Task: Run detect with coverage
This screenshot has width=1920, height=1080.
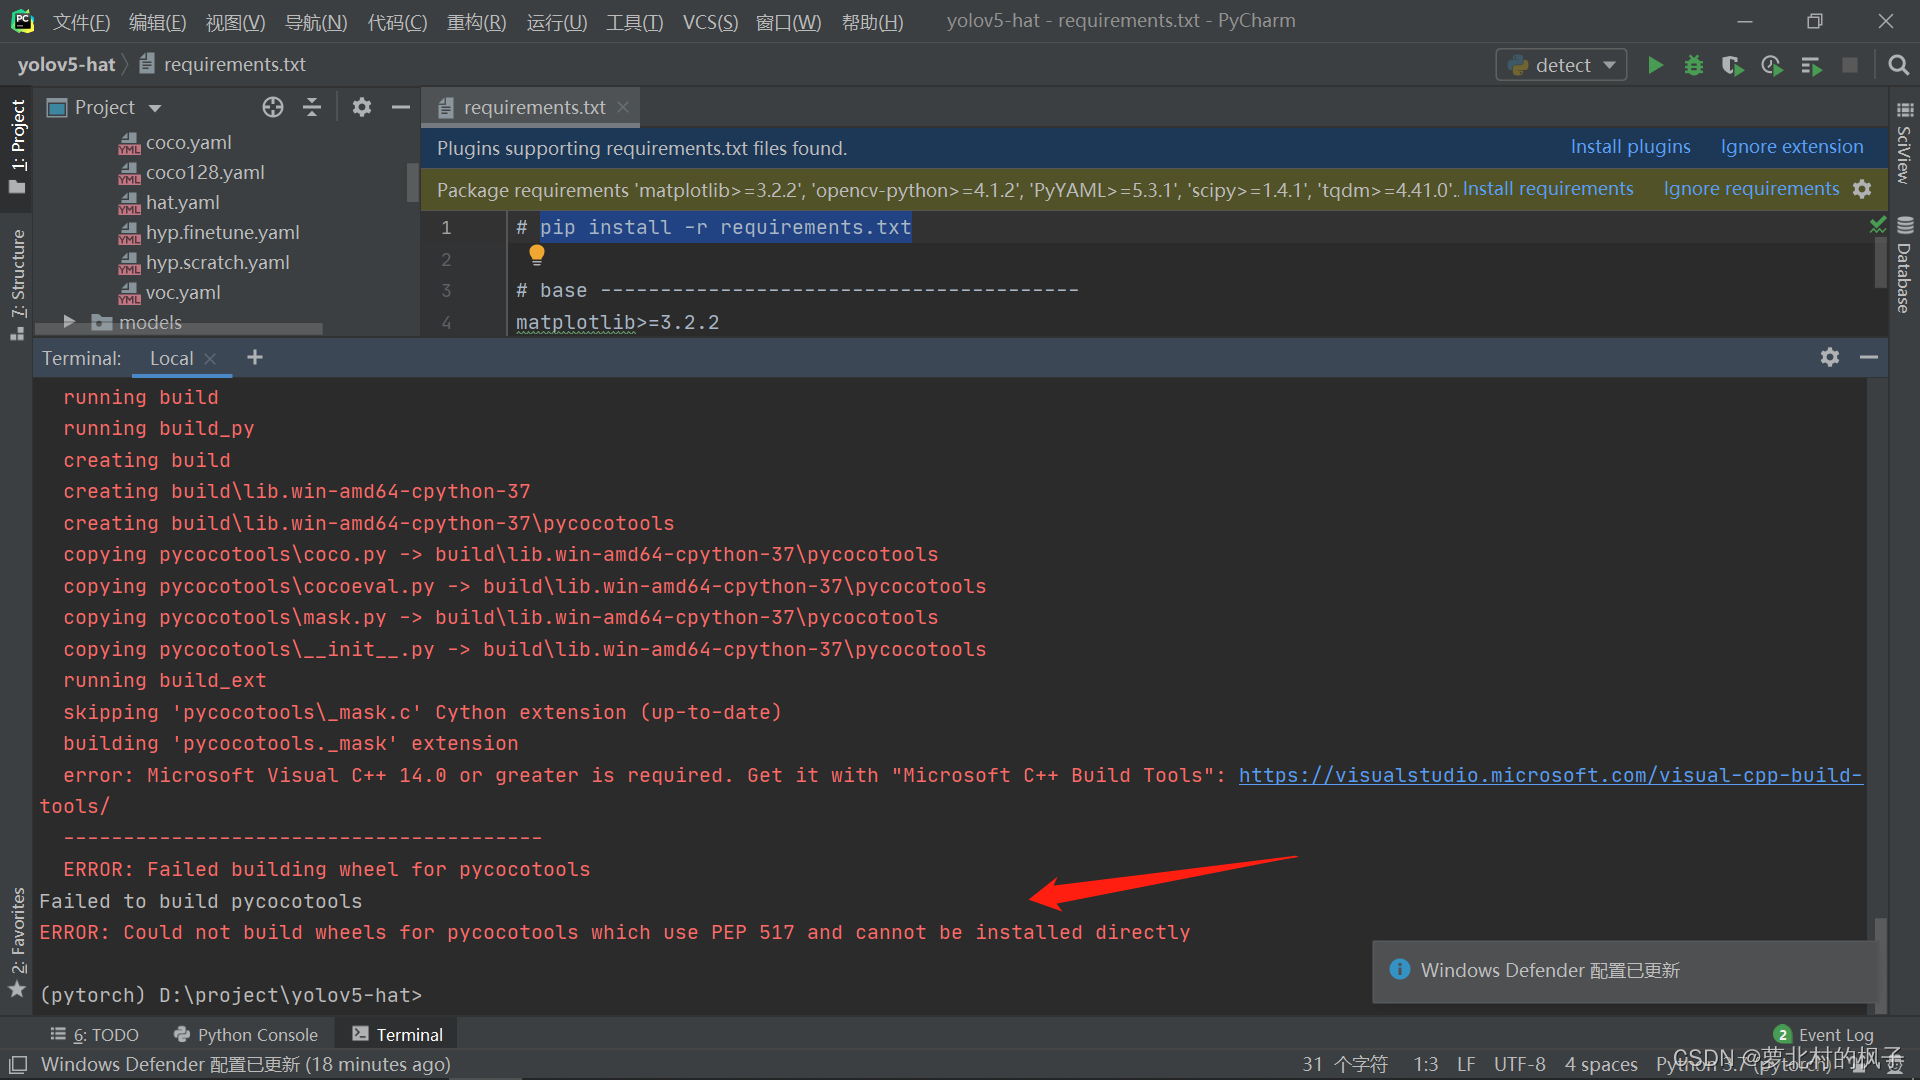Action: 1732,65
